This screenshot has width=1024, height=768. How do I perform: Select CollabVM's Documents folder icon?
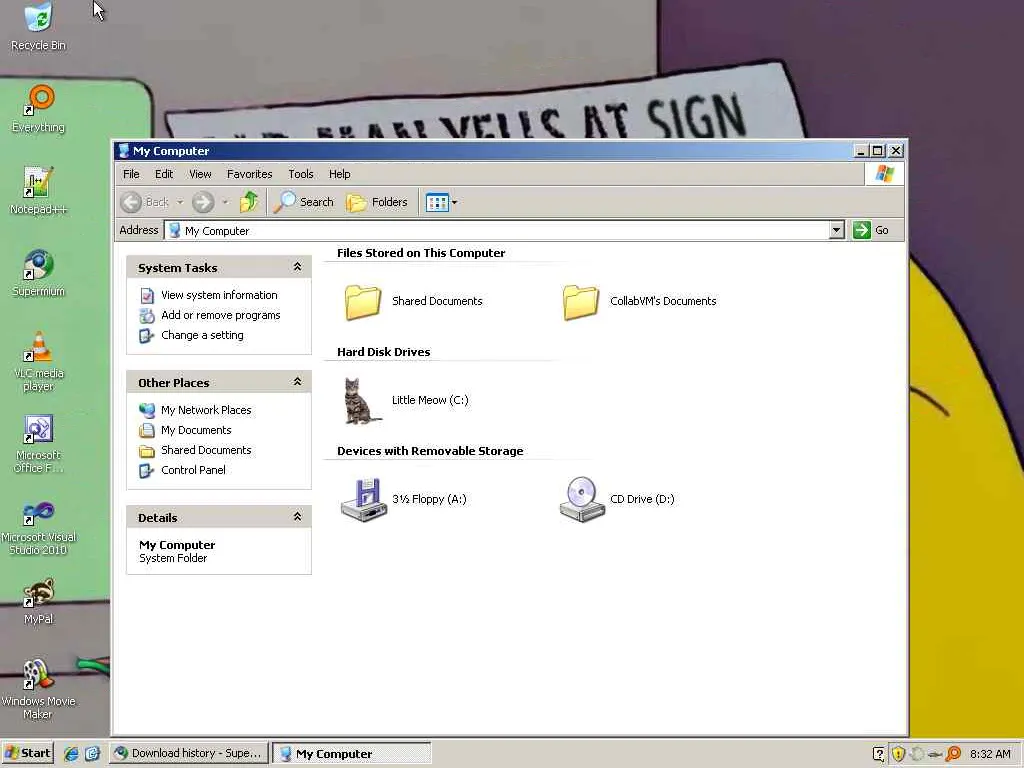(581, 302)
